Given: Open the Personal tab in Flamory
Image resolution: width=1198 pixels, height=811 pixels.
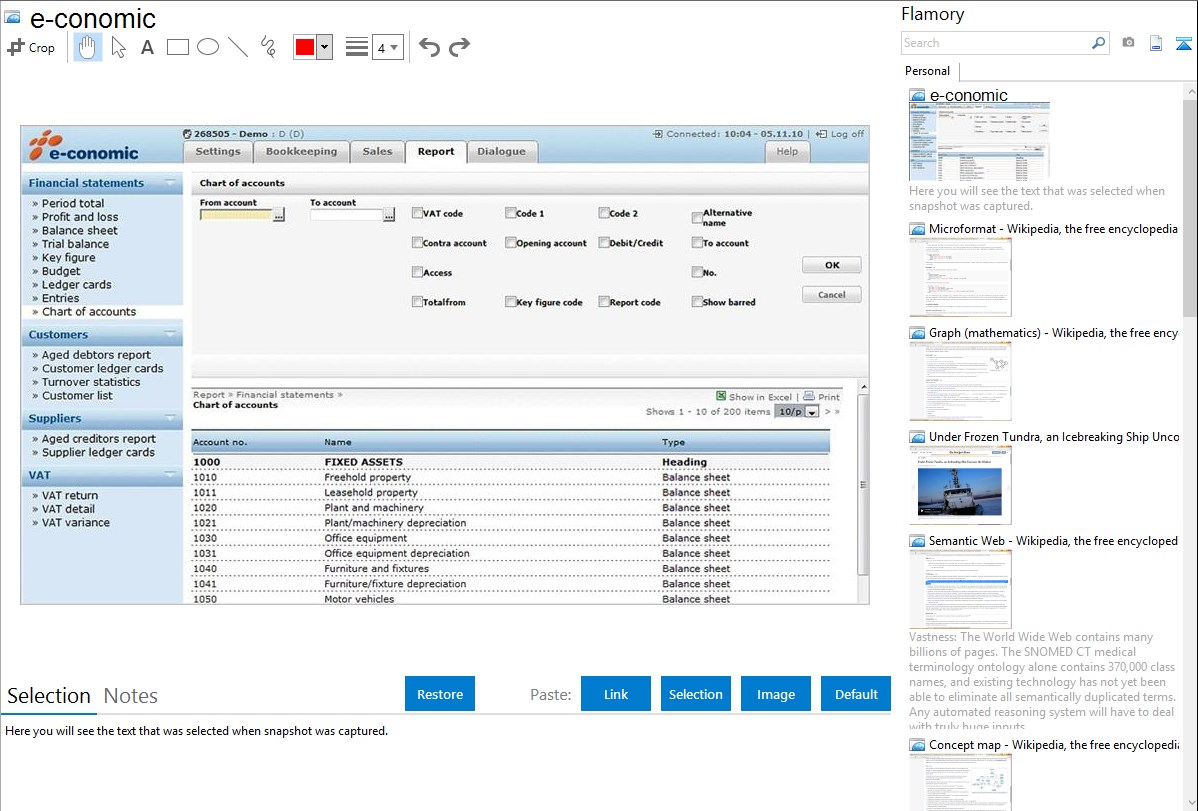Looking at the screenshot, I should pos(927,71).
